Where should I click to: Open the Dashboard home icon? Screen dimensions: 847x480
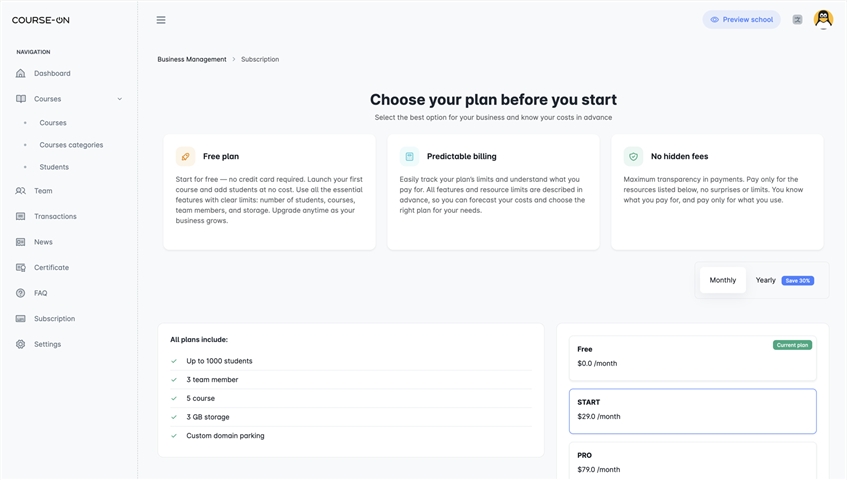(21, 73)
